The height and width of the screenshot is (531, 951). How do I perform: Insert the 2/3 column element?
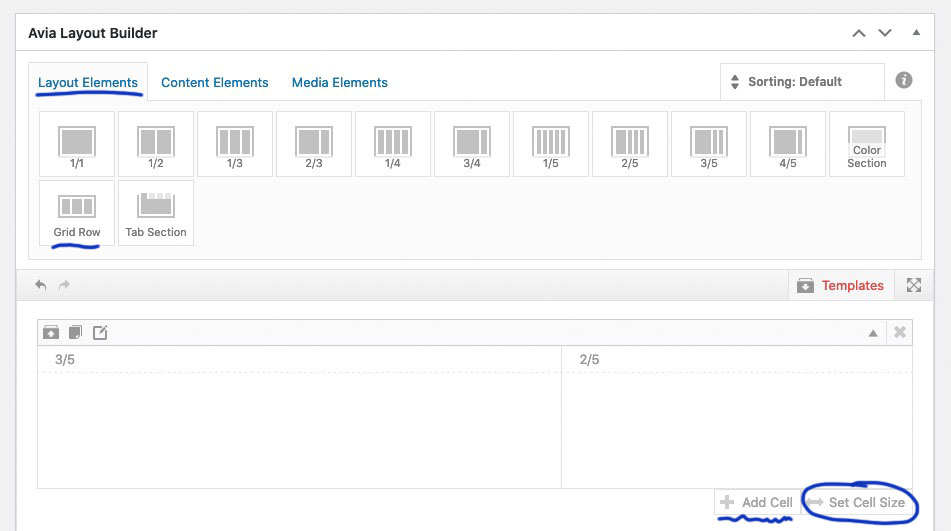(x=314, y=144)
